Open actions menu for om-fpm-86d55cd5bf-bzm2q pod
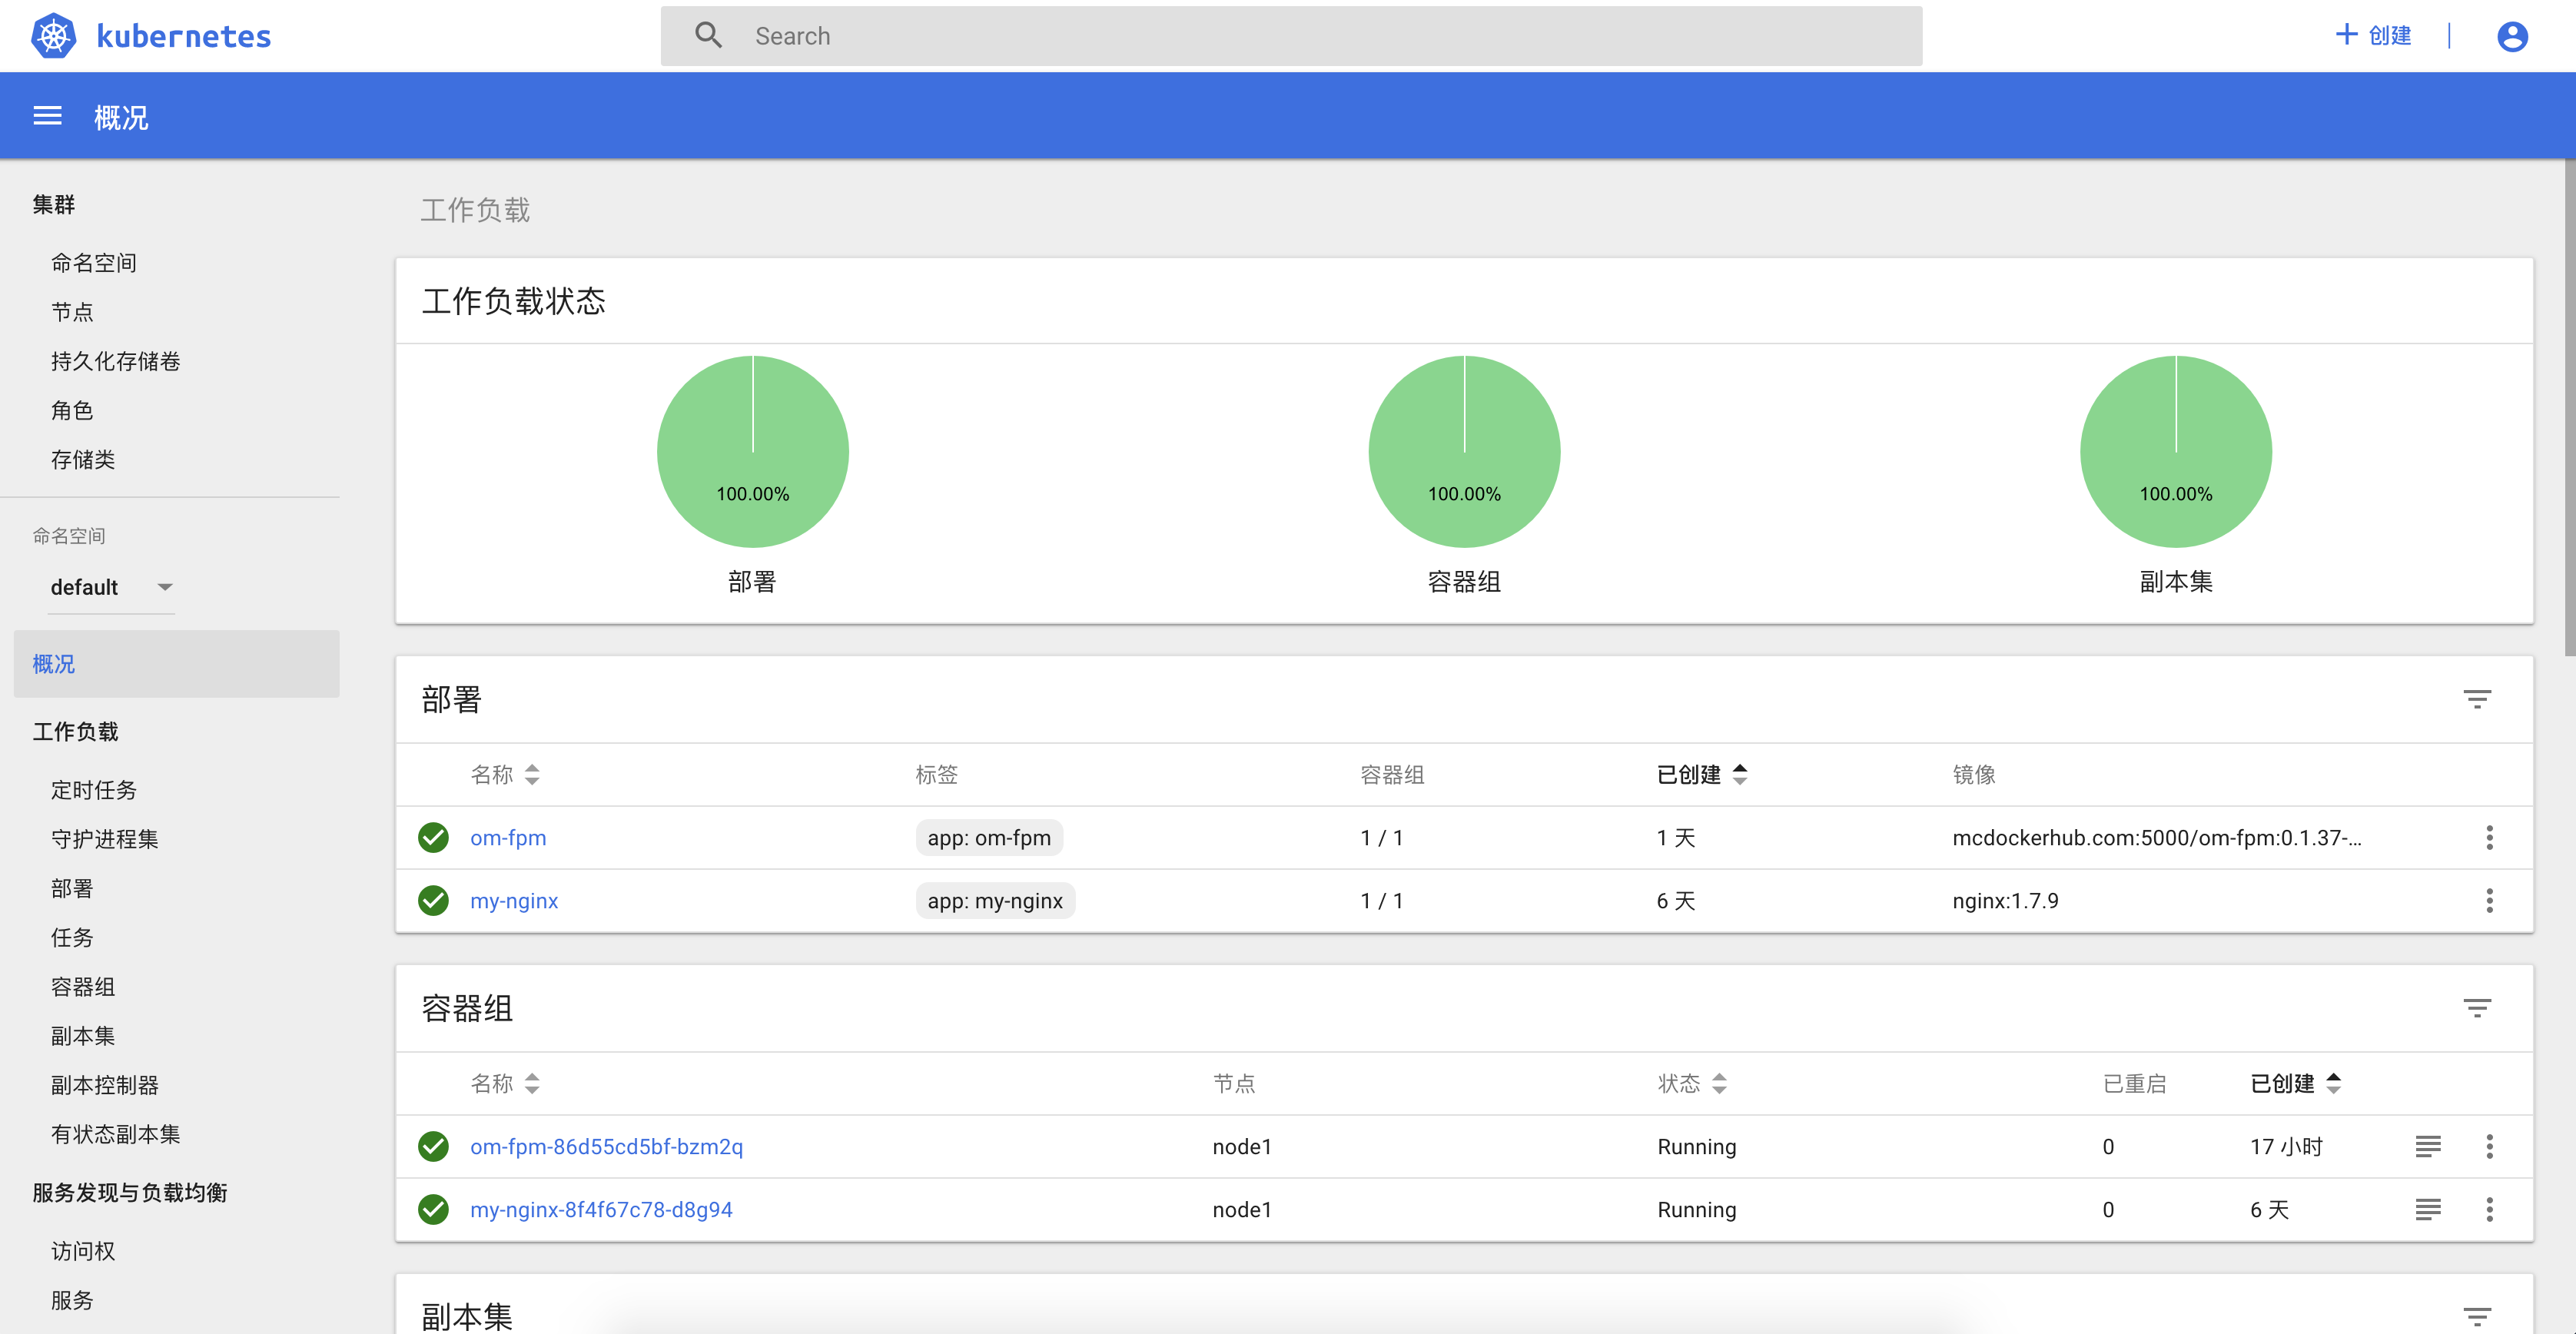Viewport: 2576px width, 1334px height. [x=2489, y=1146]
